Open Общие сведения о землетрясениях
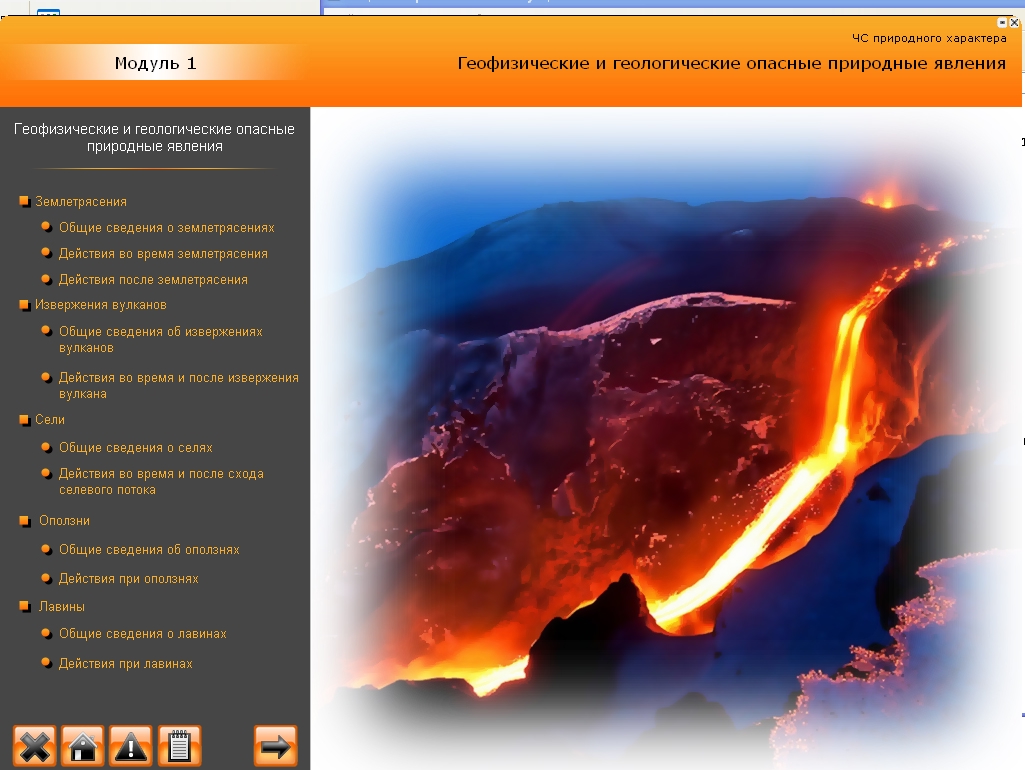Image resolution: width=1025 pixels, height=770 pixels. pos(166,228)
